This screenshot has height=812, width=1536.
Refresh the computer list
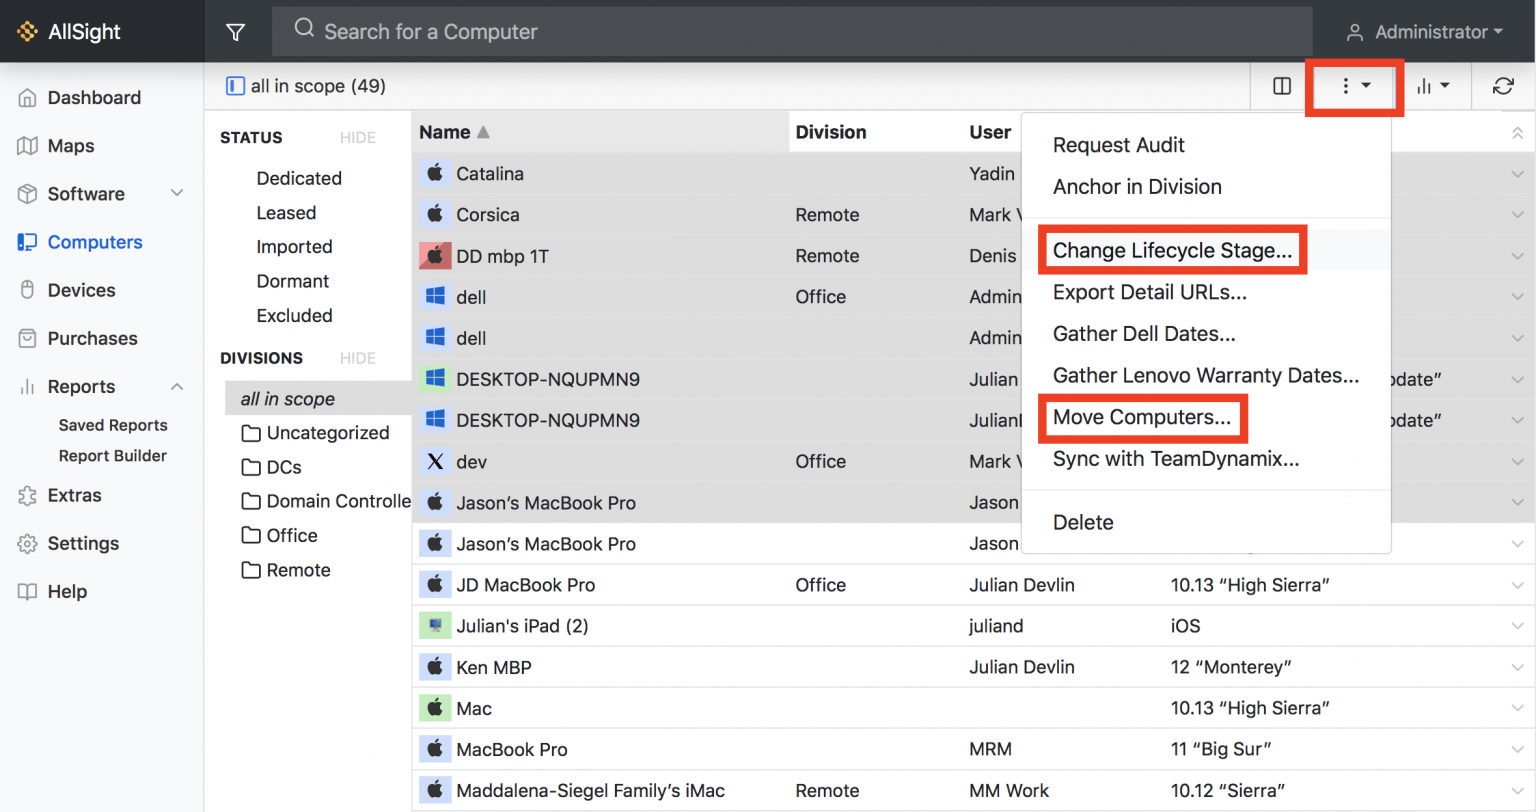1504,86
